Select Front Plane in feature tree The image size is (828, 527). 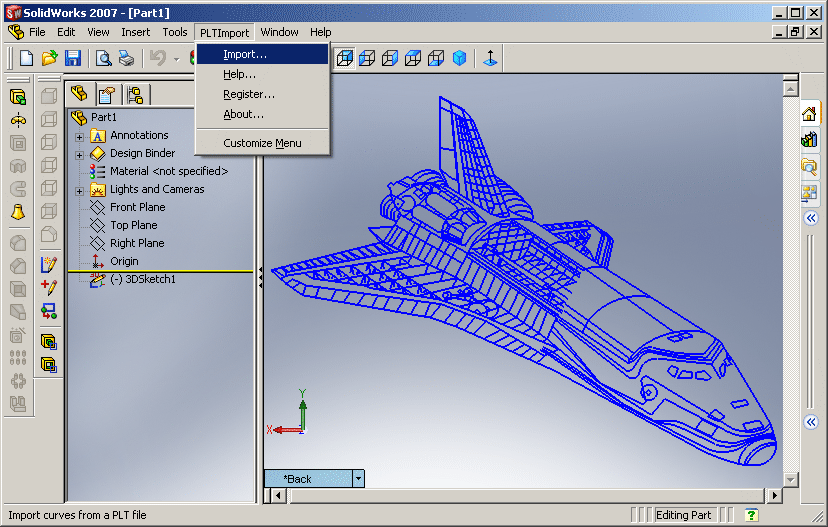coord(137,207)
